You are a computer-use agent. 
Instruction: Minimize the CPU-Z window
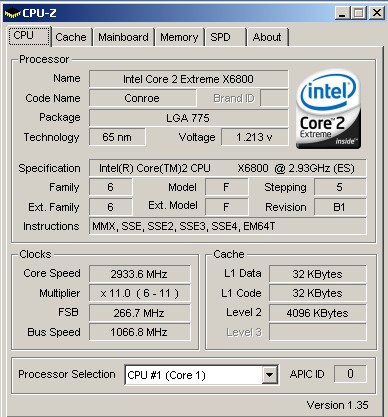[x=342, y=13]
